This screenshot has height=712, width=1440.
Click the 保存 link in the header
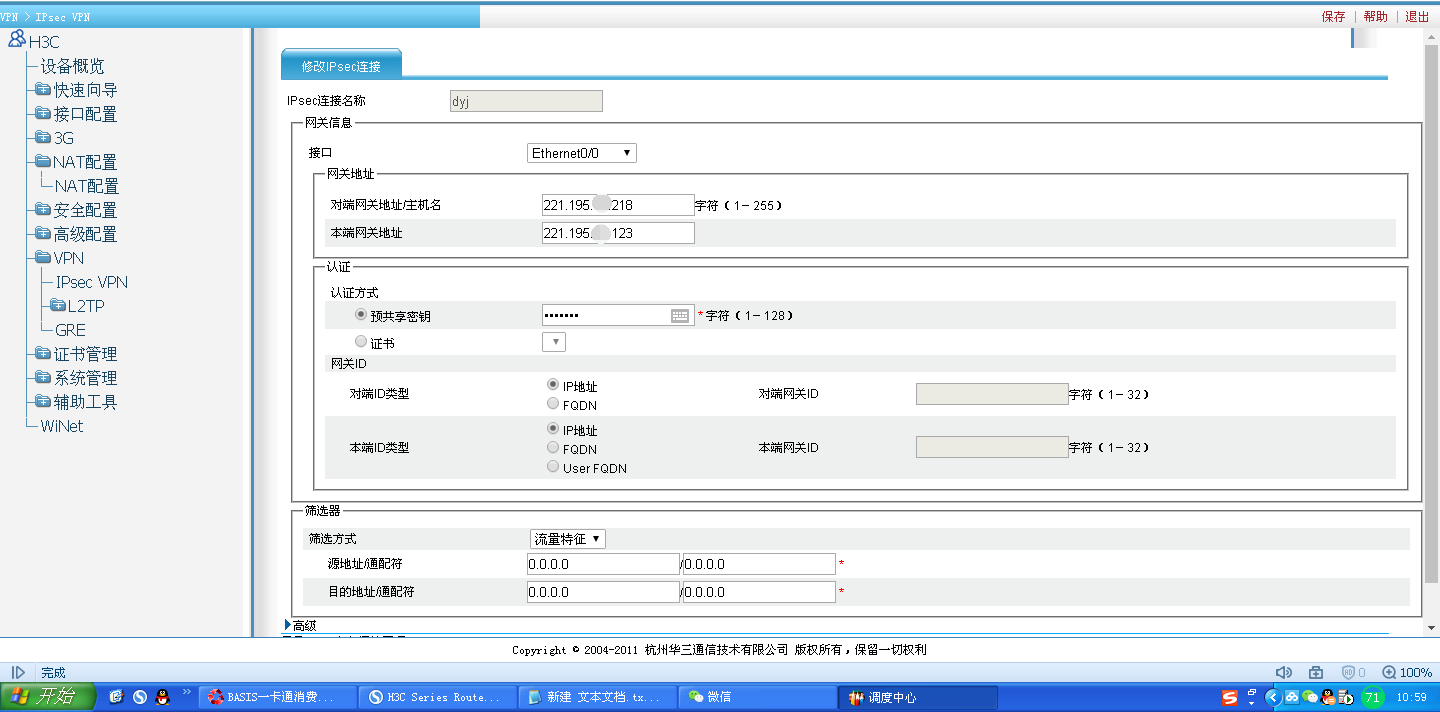point(1333,16)
